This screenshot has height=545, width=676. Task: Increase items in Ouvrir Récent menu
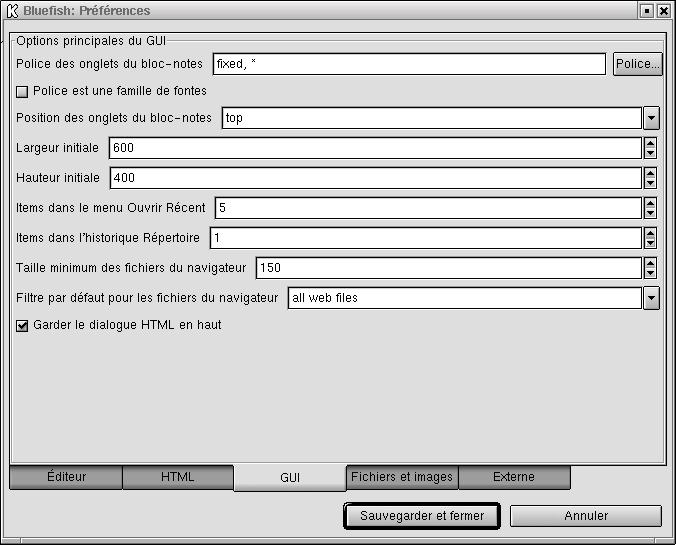click(x=650, y=203)
